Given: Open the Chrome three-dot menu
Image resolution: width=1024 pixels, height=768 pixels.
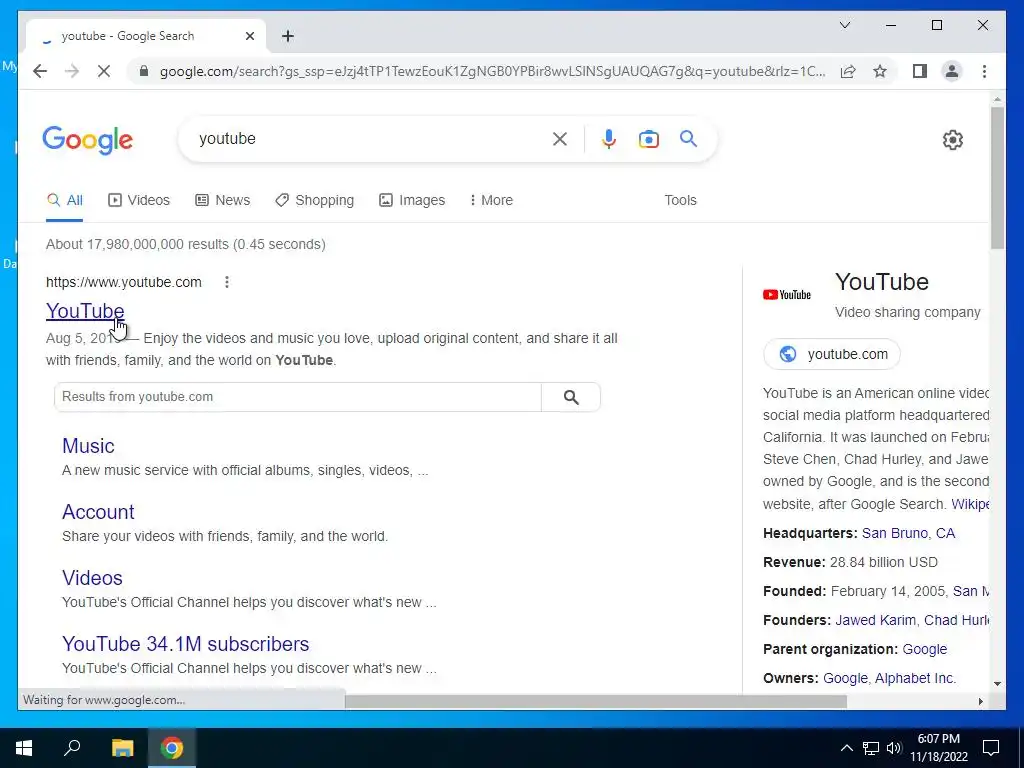Looking at the screenshot, I should tap(984, 71).
